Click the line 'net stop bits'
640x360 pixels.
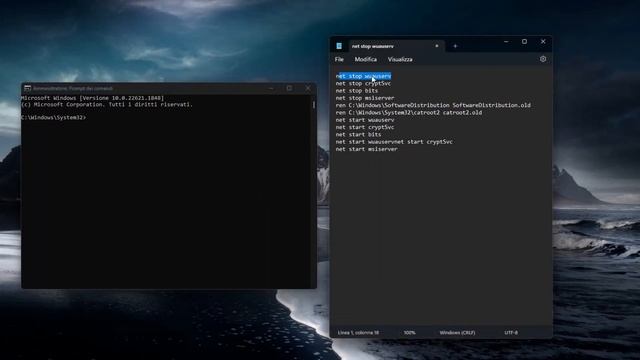357,91
